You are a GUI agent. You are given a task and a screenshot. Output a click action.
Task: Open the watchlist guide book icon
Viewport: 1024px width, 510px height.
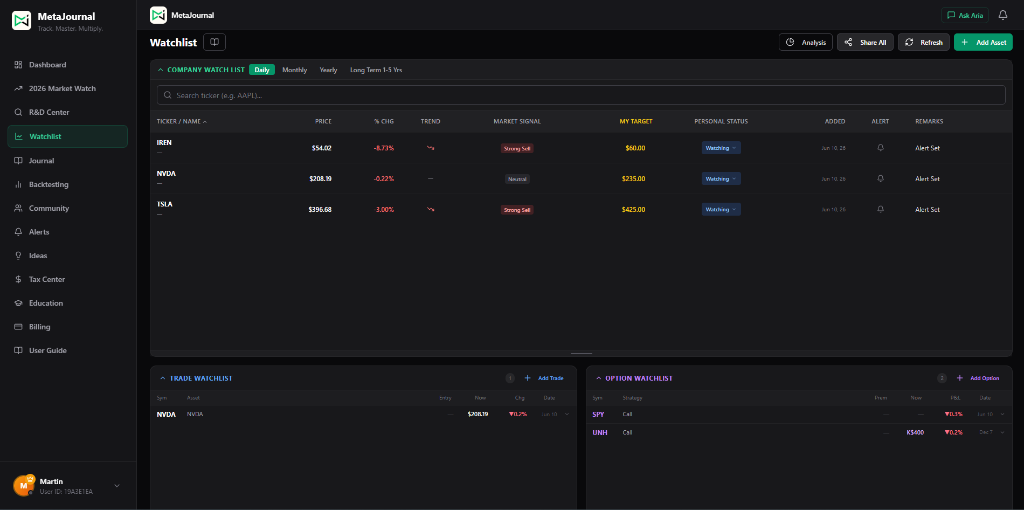pos(214,42)
